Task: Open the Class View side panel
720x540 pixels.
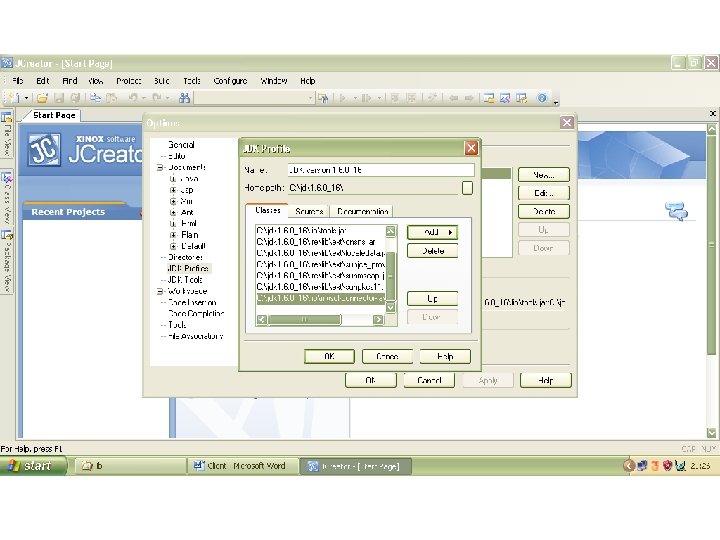Action: pos(7,198)
